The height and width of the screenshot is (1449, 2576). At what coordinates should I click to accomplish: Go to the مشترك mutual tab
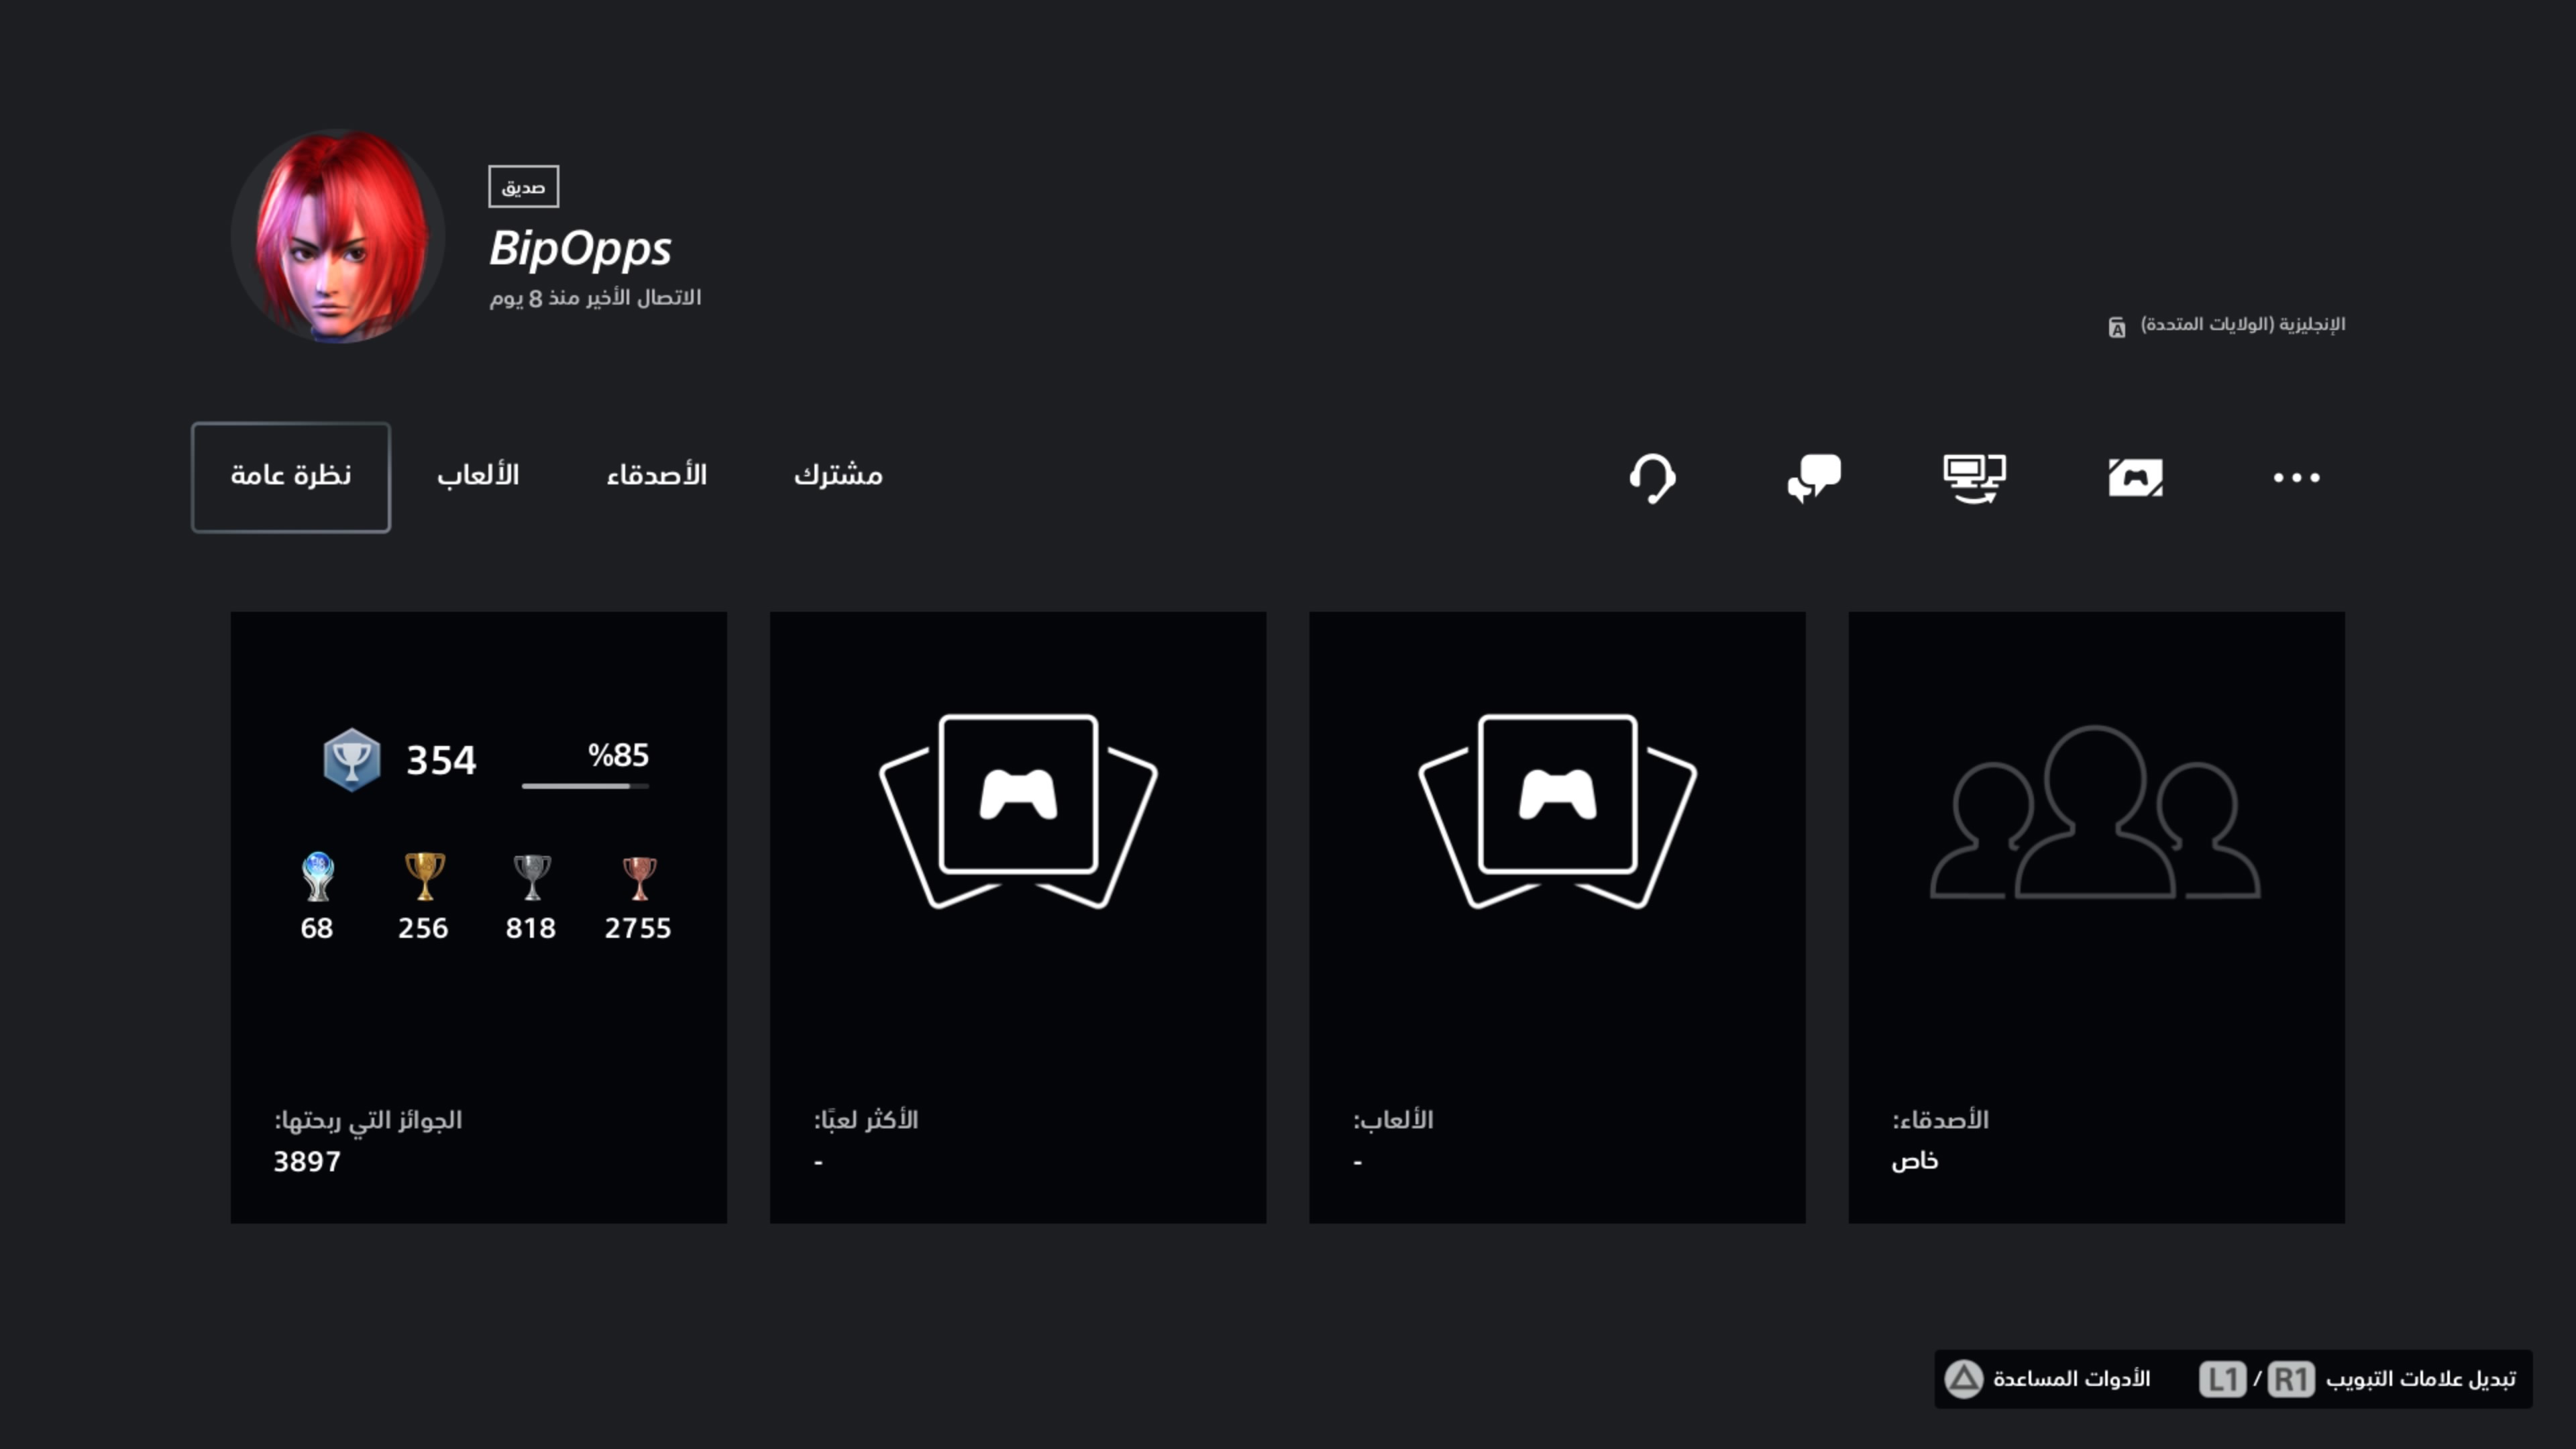[838, 476]
